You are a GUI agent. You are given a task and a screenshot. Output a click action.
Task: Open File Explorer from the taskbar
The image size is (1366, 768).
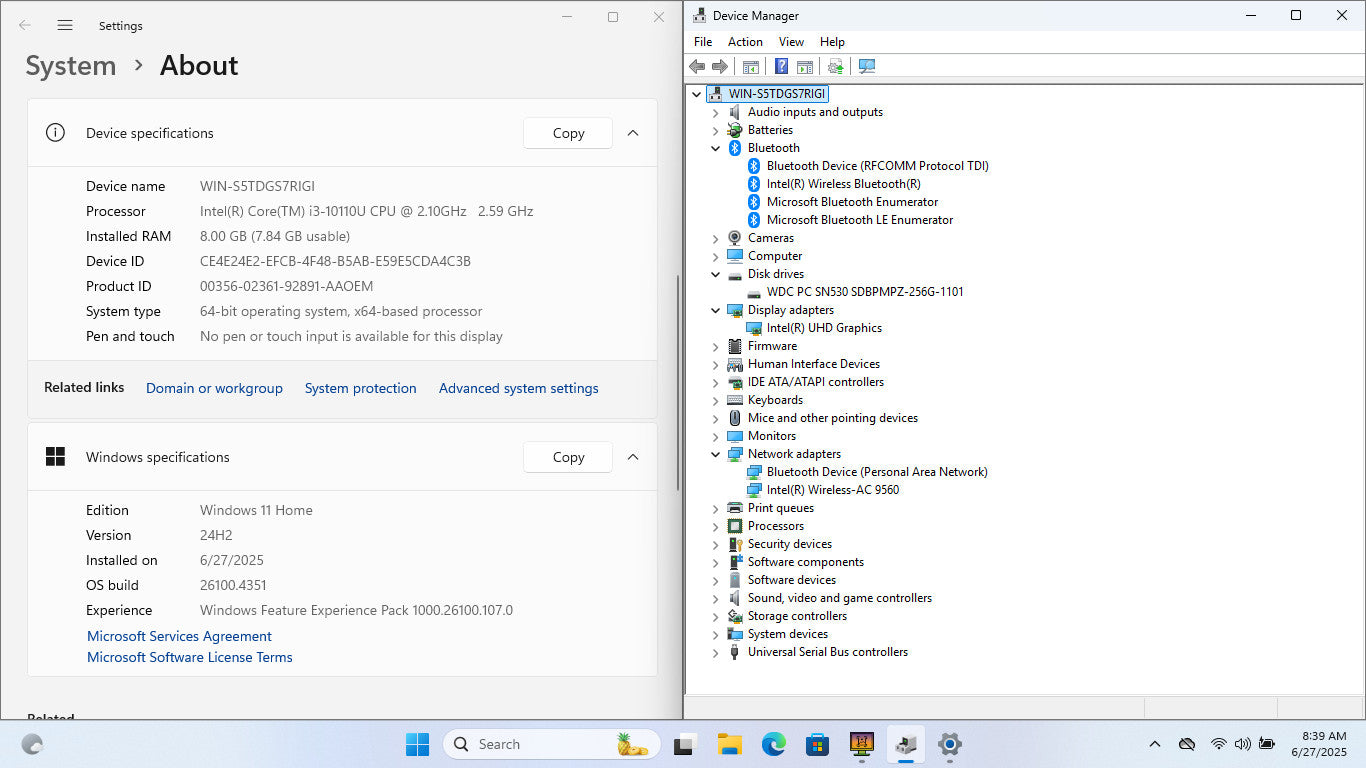729,744
